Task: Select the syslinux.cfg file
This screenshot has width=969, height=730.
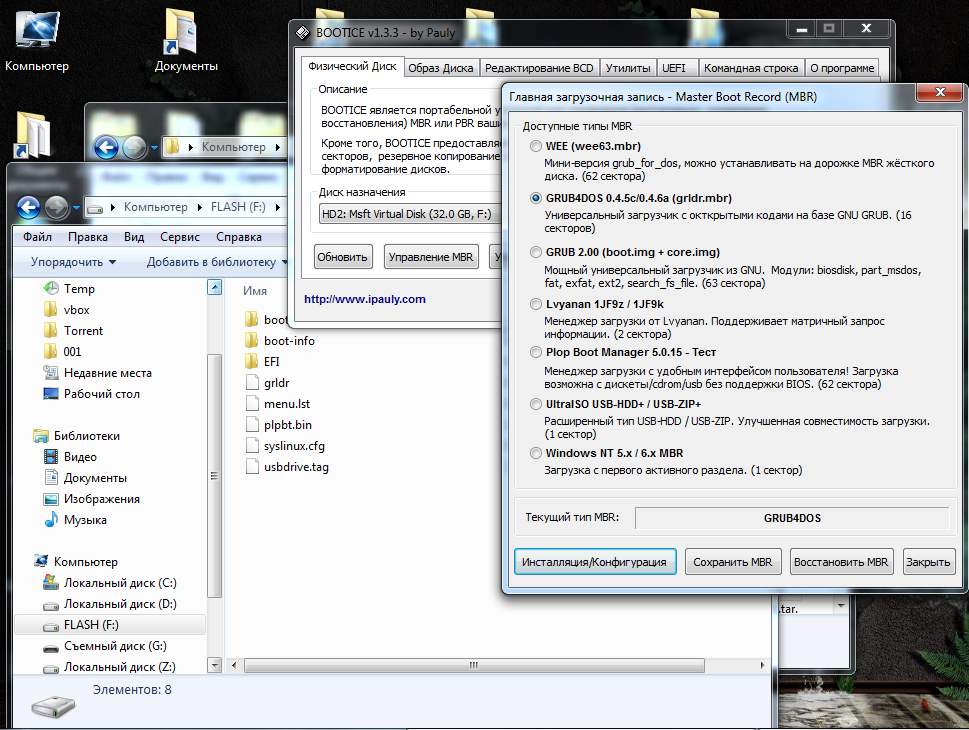Action: coord(293,446)
